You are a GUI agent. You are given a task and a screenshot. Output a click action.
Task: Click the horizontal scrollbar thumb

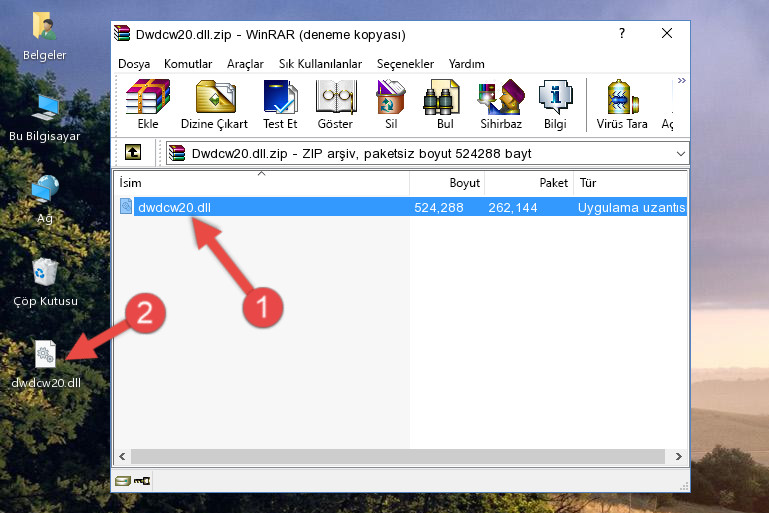click(x=398, y=456)
